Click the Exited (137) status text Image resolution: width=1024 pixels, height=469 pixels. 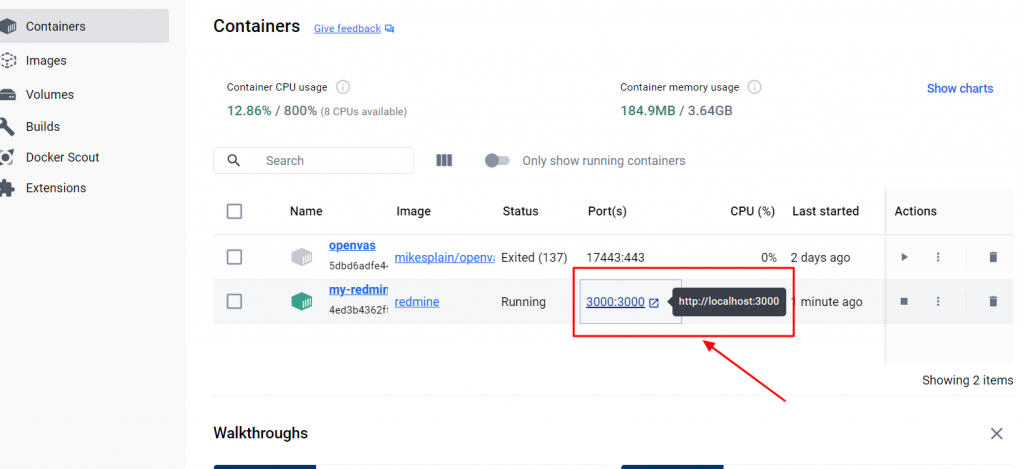coord(534,257)
